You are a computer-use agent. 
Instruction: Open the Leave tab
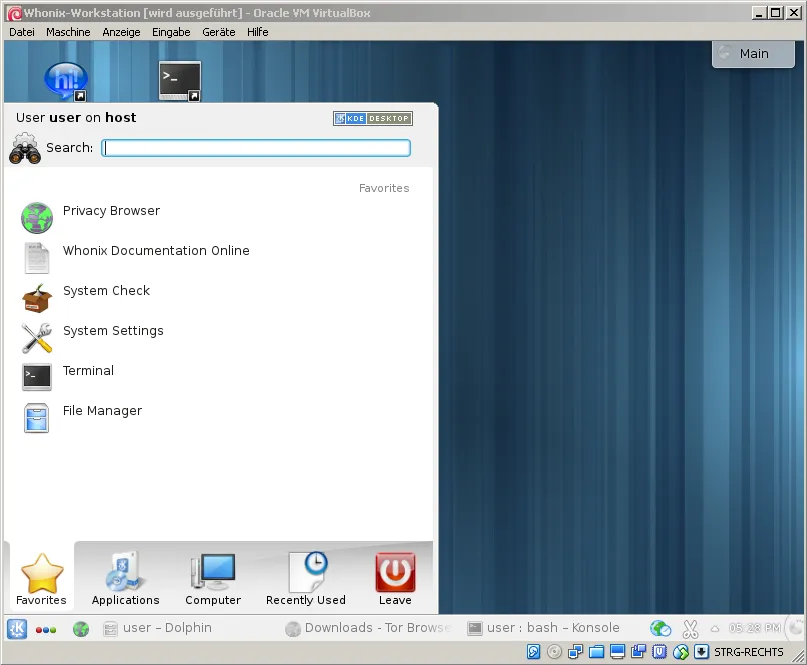click(x=395, y=579)
